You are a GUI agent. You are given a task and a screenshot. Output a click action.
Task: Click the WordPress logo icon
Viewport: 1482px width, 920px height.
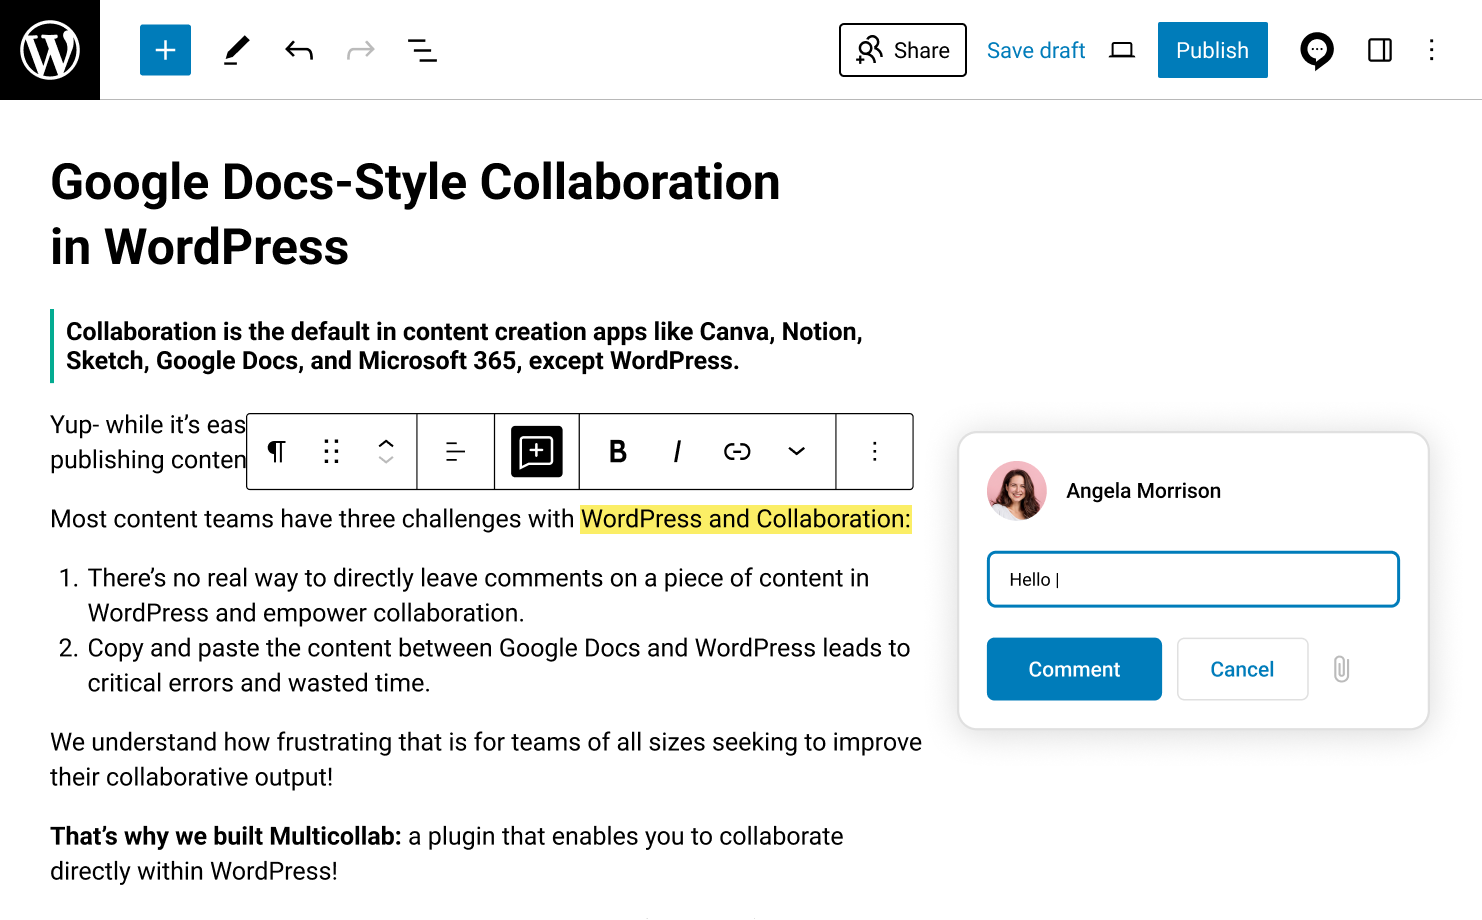coord(50,50)
